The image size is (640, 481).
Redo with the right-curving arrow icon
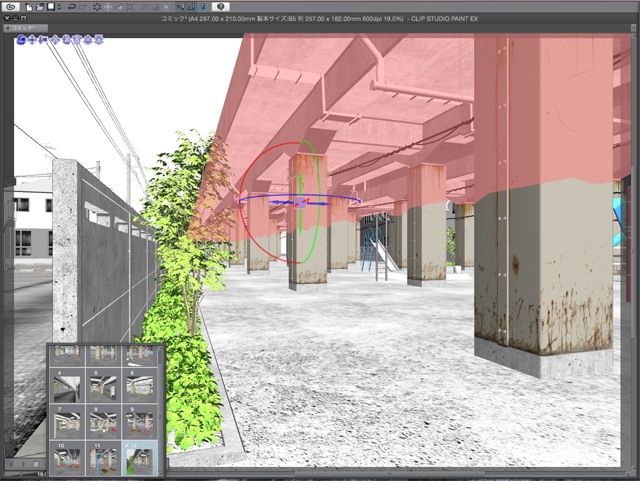(82, 7)
